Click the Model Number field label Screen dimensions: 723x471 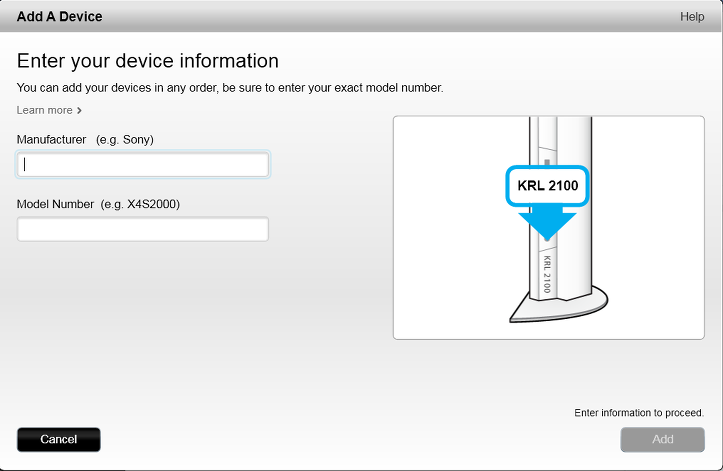[56, 204]
